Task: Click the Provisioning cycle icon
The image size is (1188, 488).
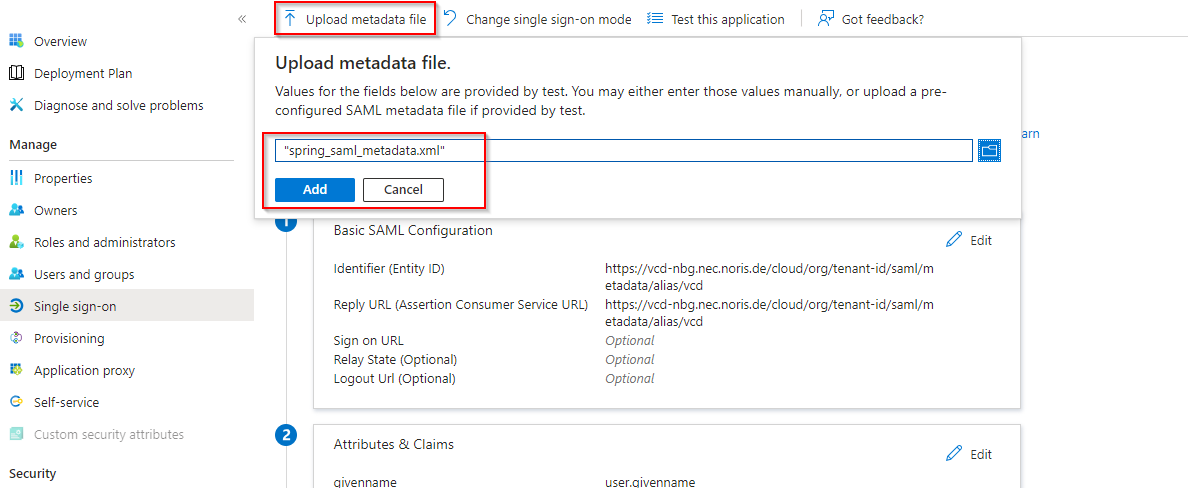Action: tap(17, 338)
